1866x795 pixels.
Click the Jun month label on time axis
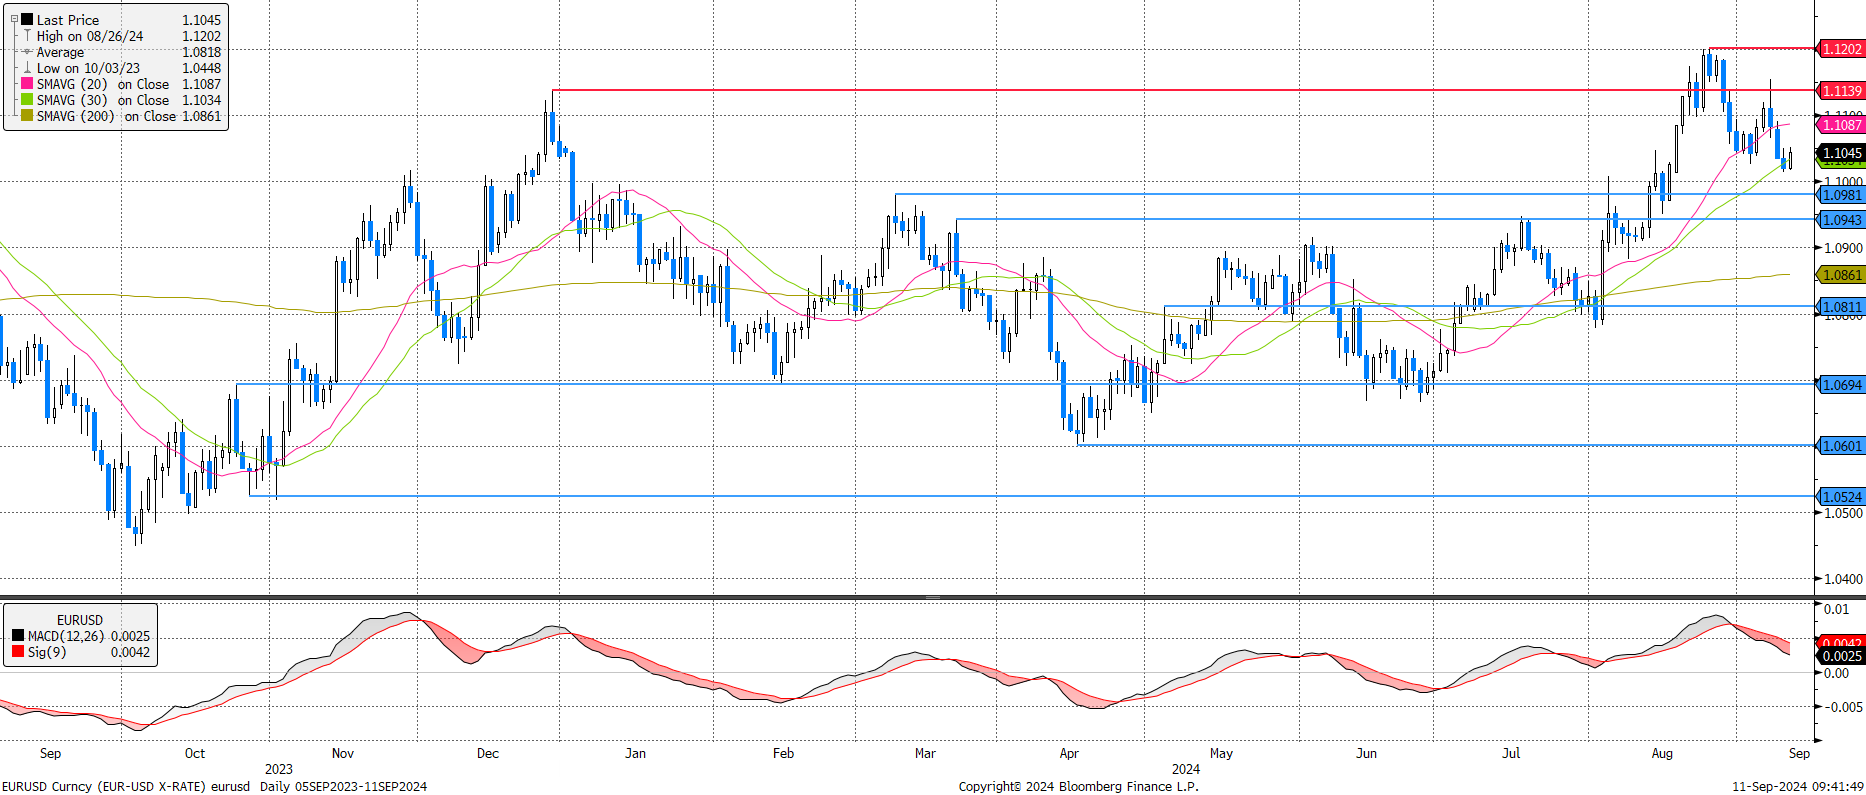tap(1366, 753)
